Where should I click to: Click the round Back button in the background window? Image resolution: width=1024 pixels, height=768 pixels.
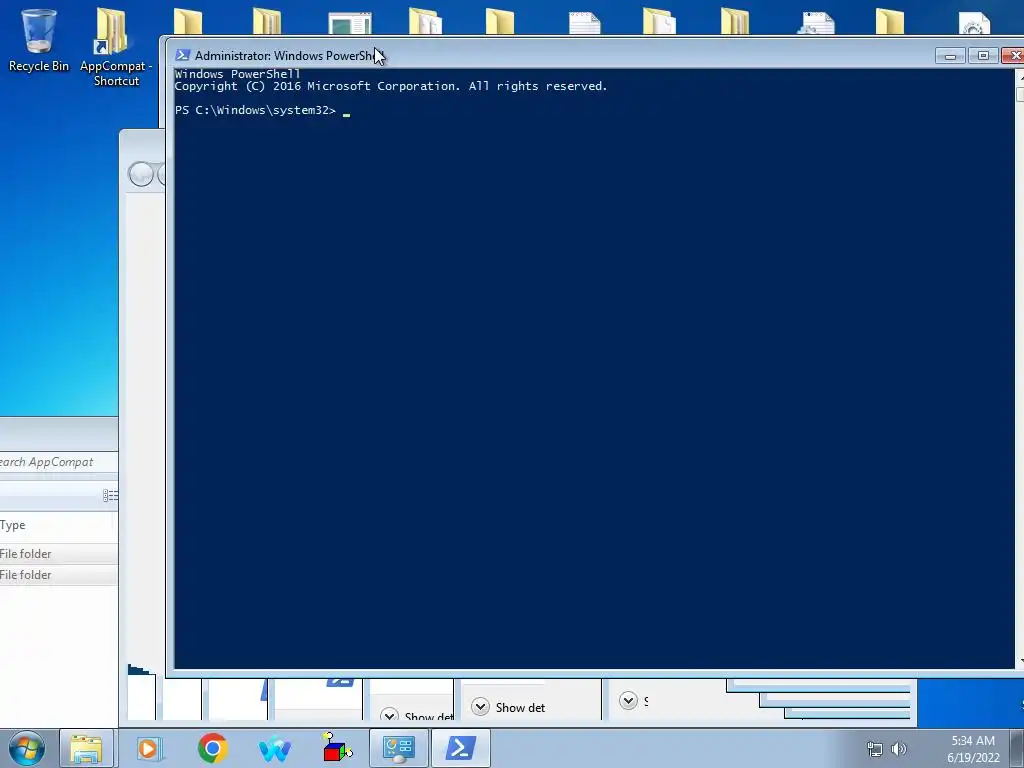[x=140, y=174]
